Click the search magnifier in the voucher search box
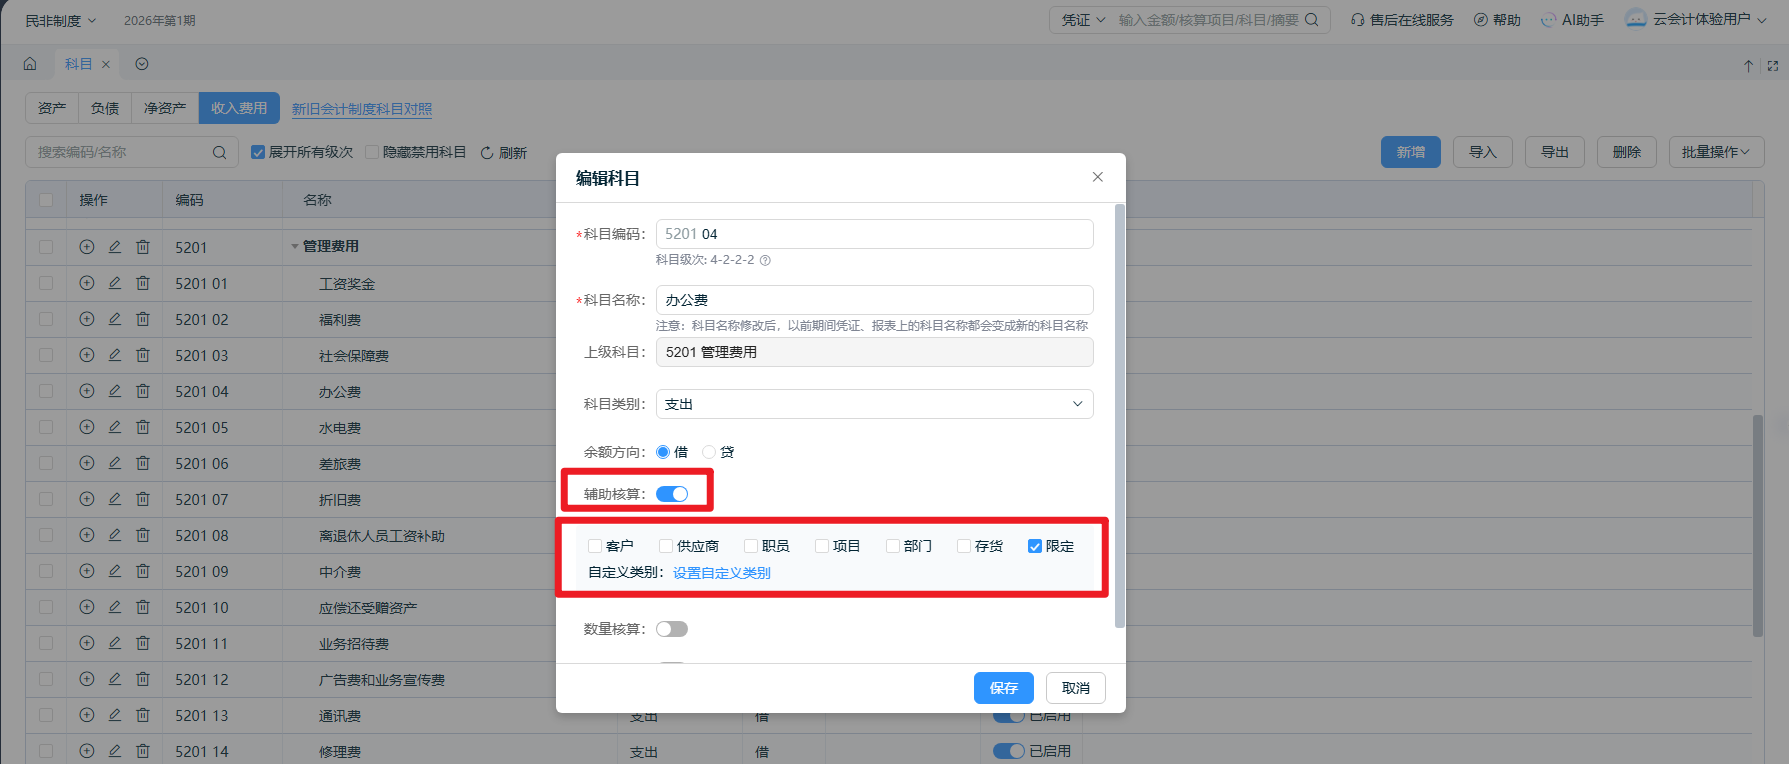Screen dimensions: 1789x764 point(1312,20)
